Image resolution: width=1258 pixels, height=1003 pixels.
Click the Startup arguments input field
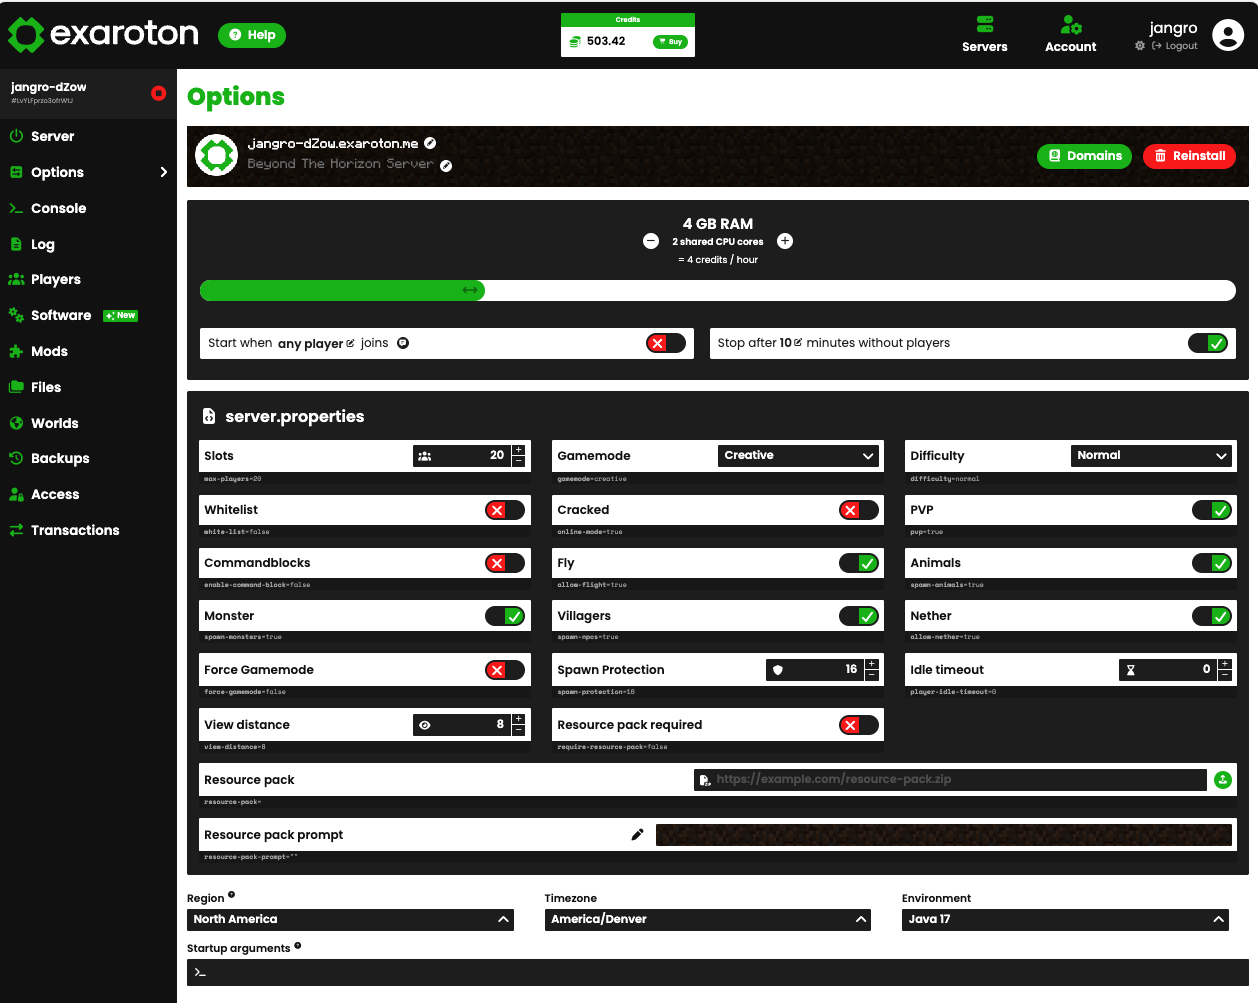718,972
